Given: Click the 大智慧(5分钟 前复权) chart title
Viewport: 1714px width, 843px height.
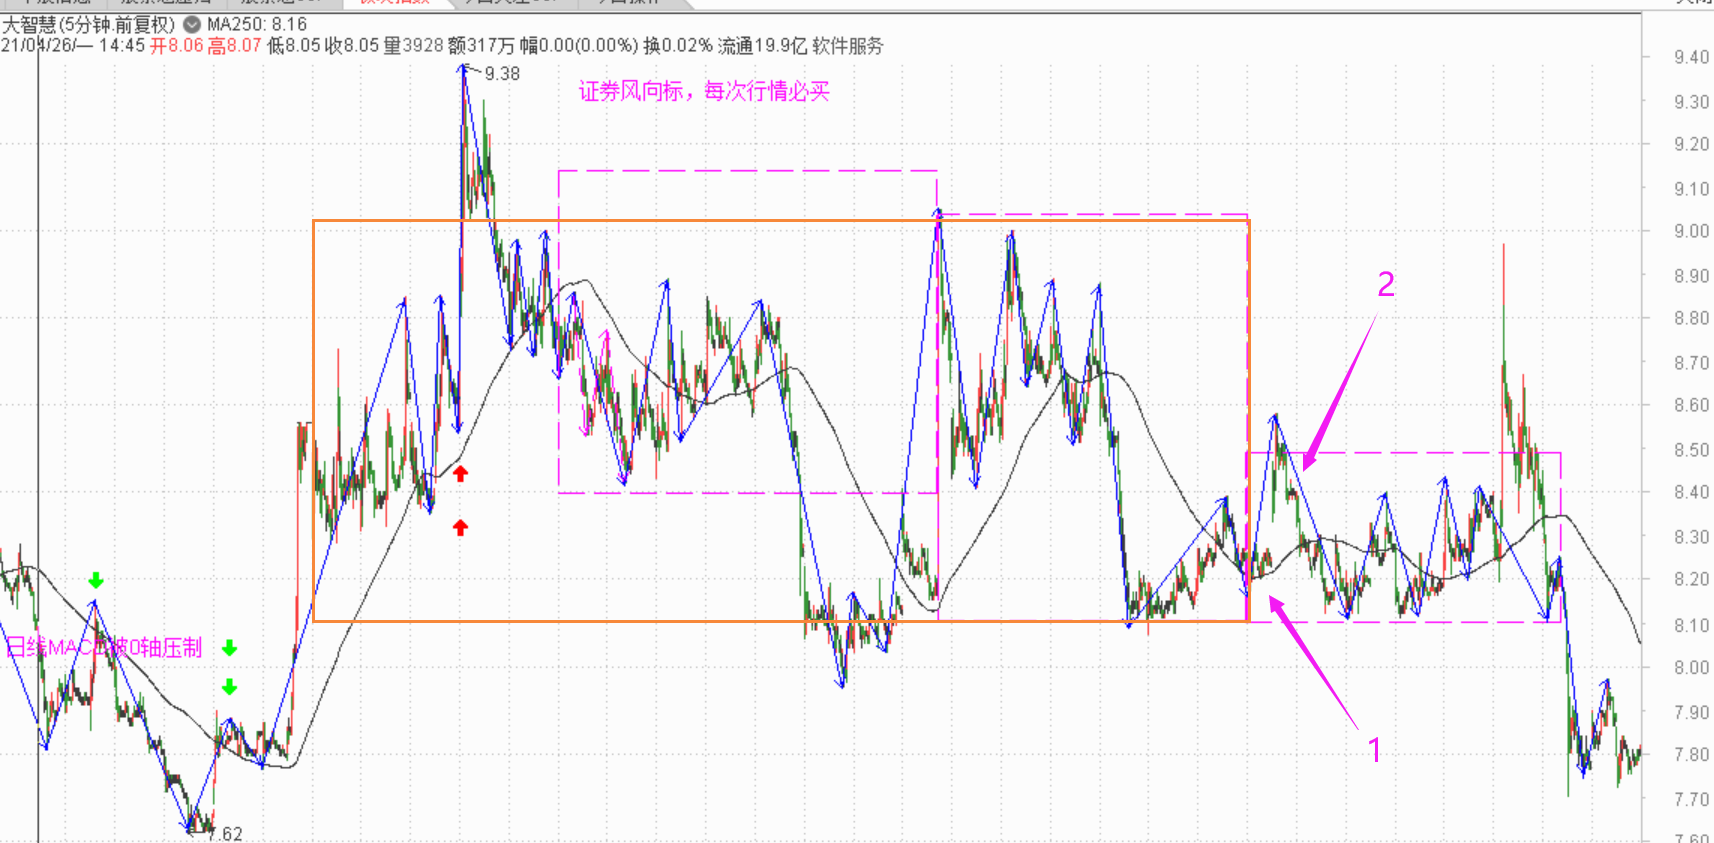Looking at the screenshot, I should 88,24.
